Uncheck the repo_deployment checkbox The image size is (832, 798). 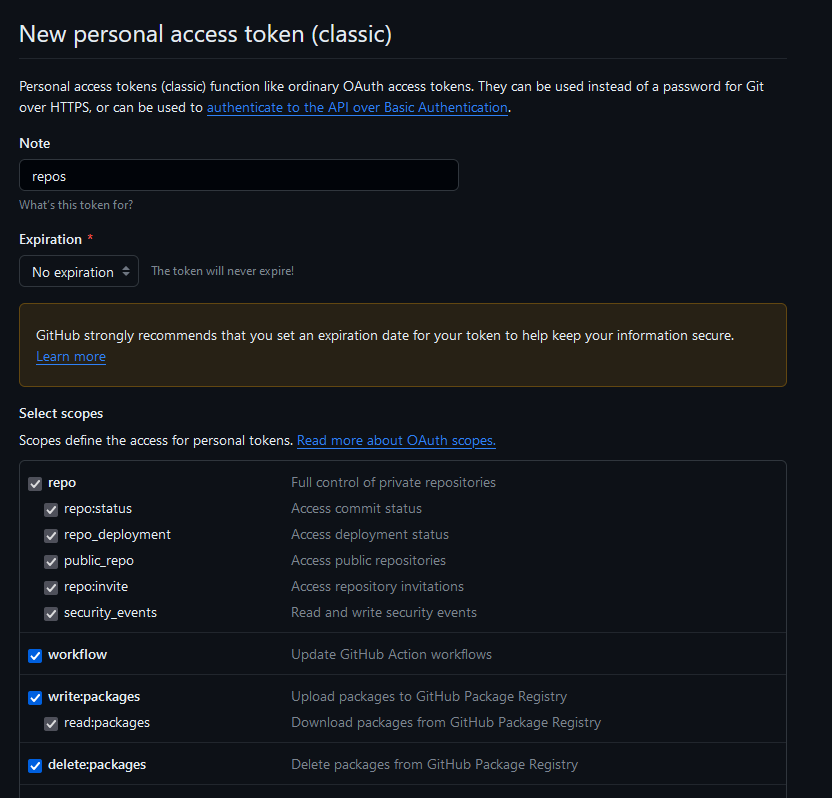pos(51,535)
